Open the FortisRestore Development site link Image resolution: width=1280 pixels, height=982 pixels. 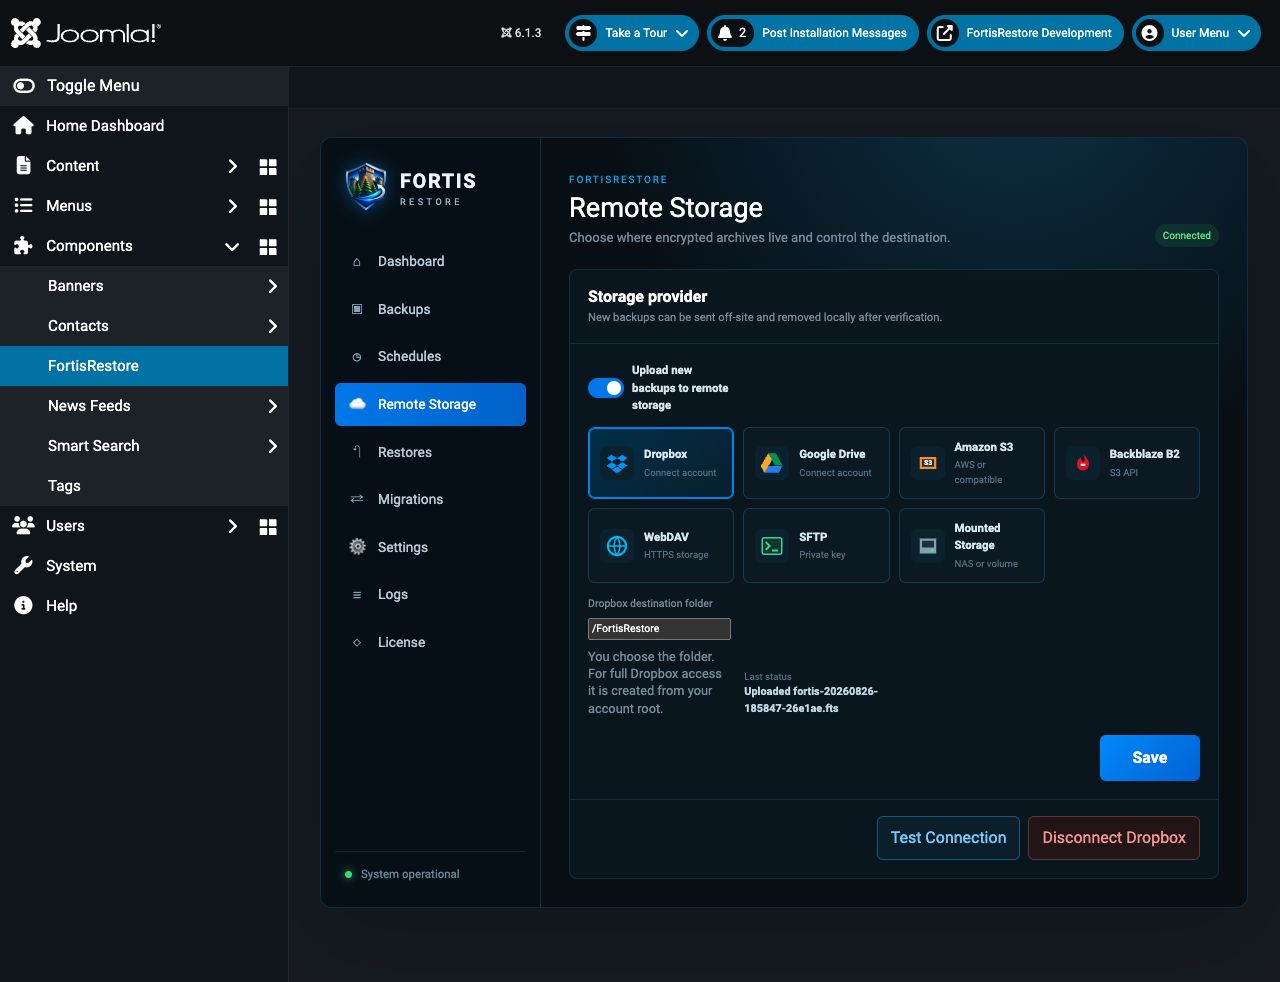click(x=1025, y=33)
